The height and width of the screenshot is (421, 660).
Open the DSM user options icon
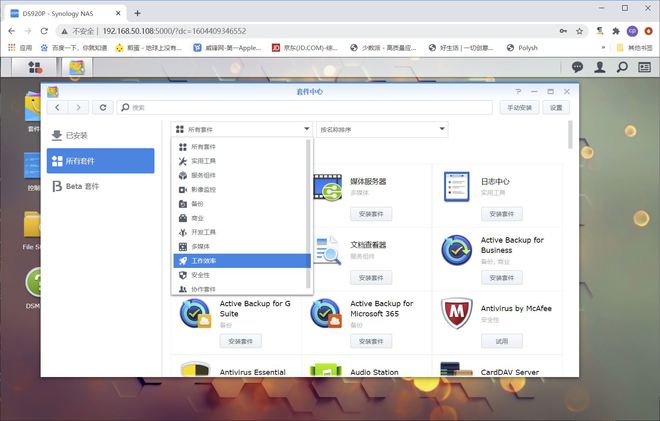[600, 67]
